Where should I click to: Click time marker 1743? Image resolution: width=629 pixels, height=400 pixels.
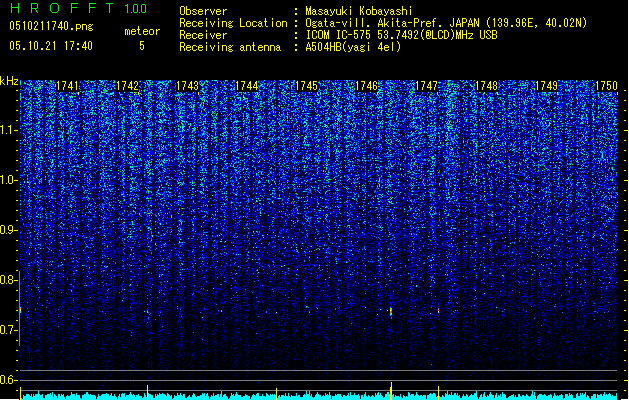(187, 86)
